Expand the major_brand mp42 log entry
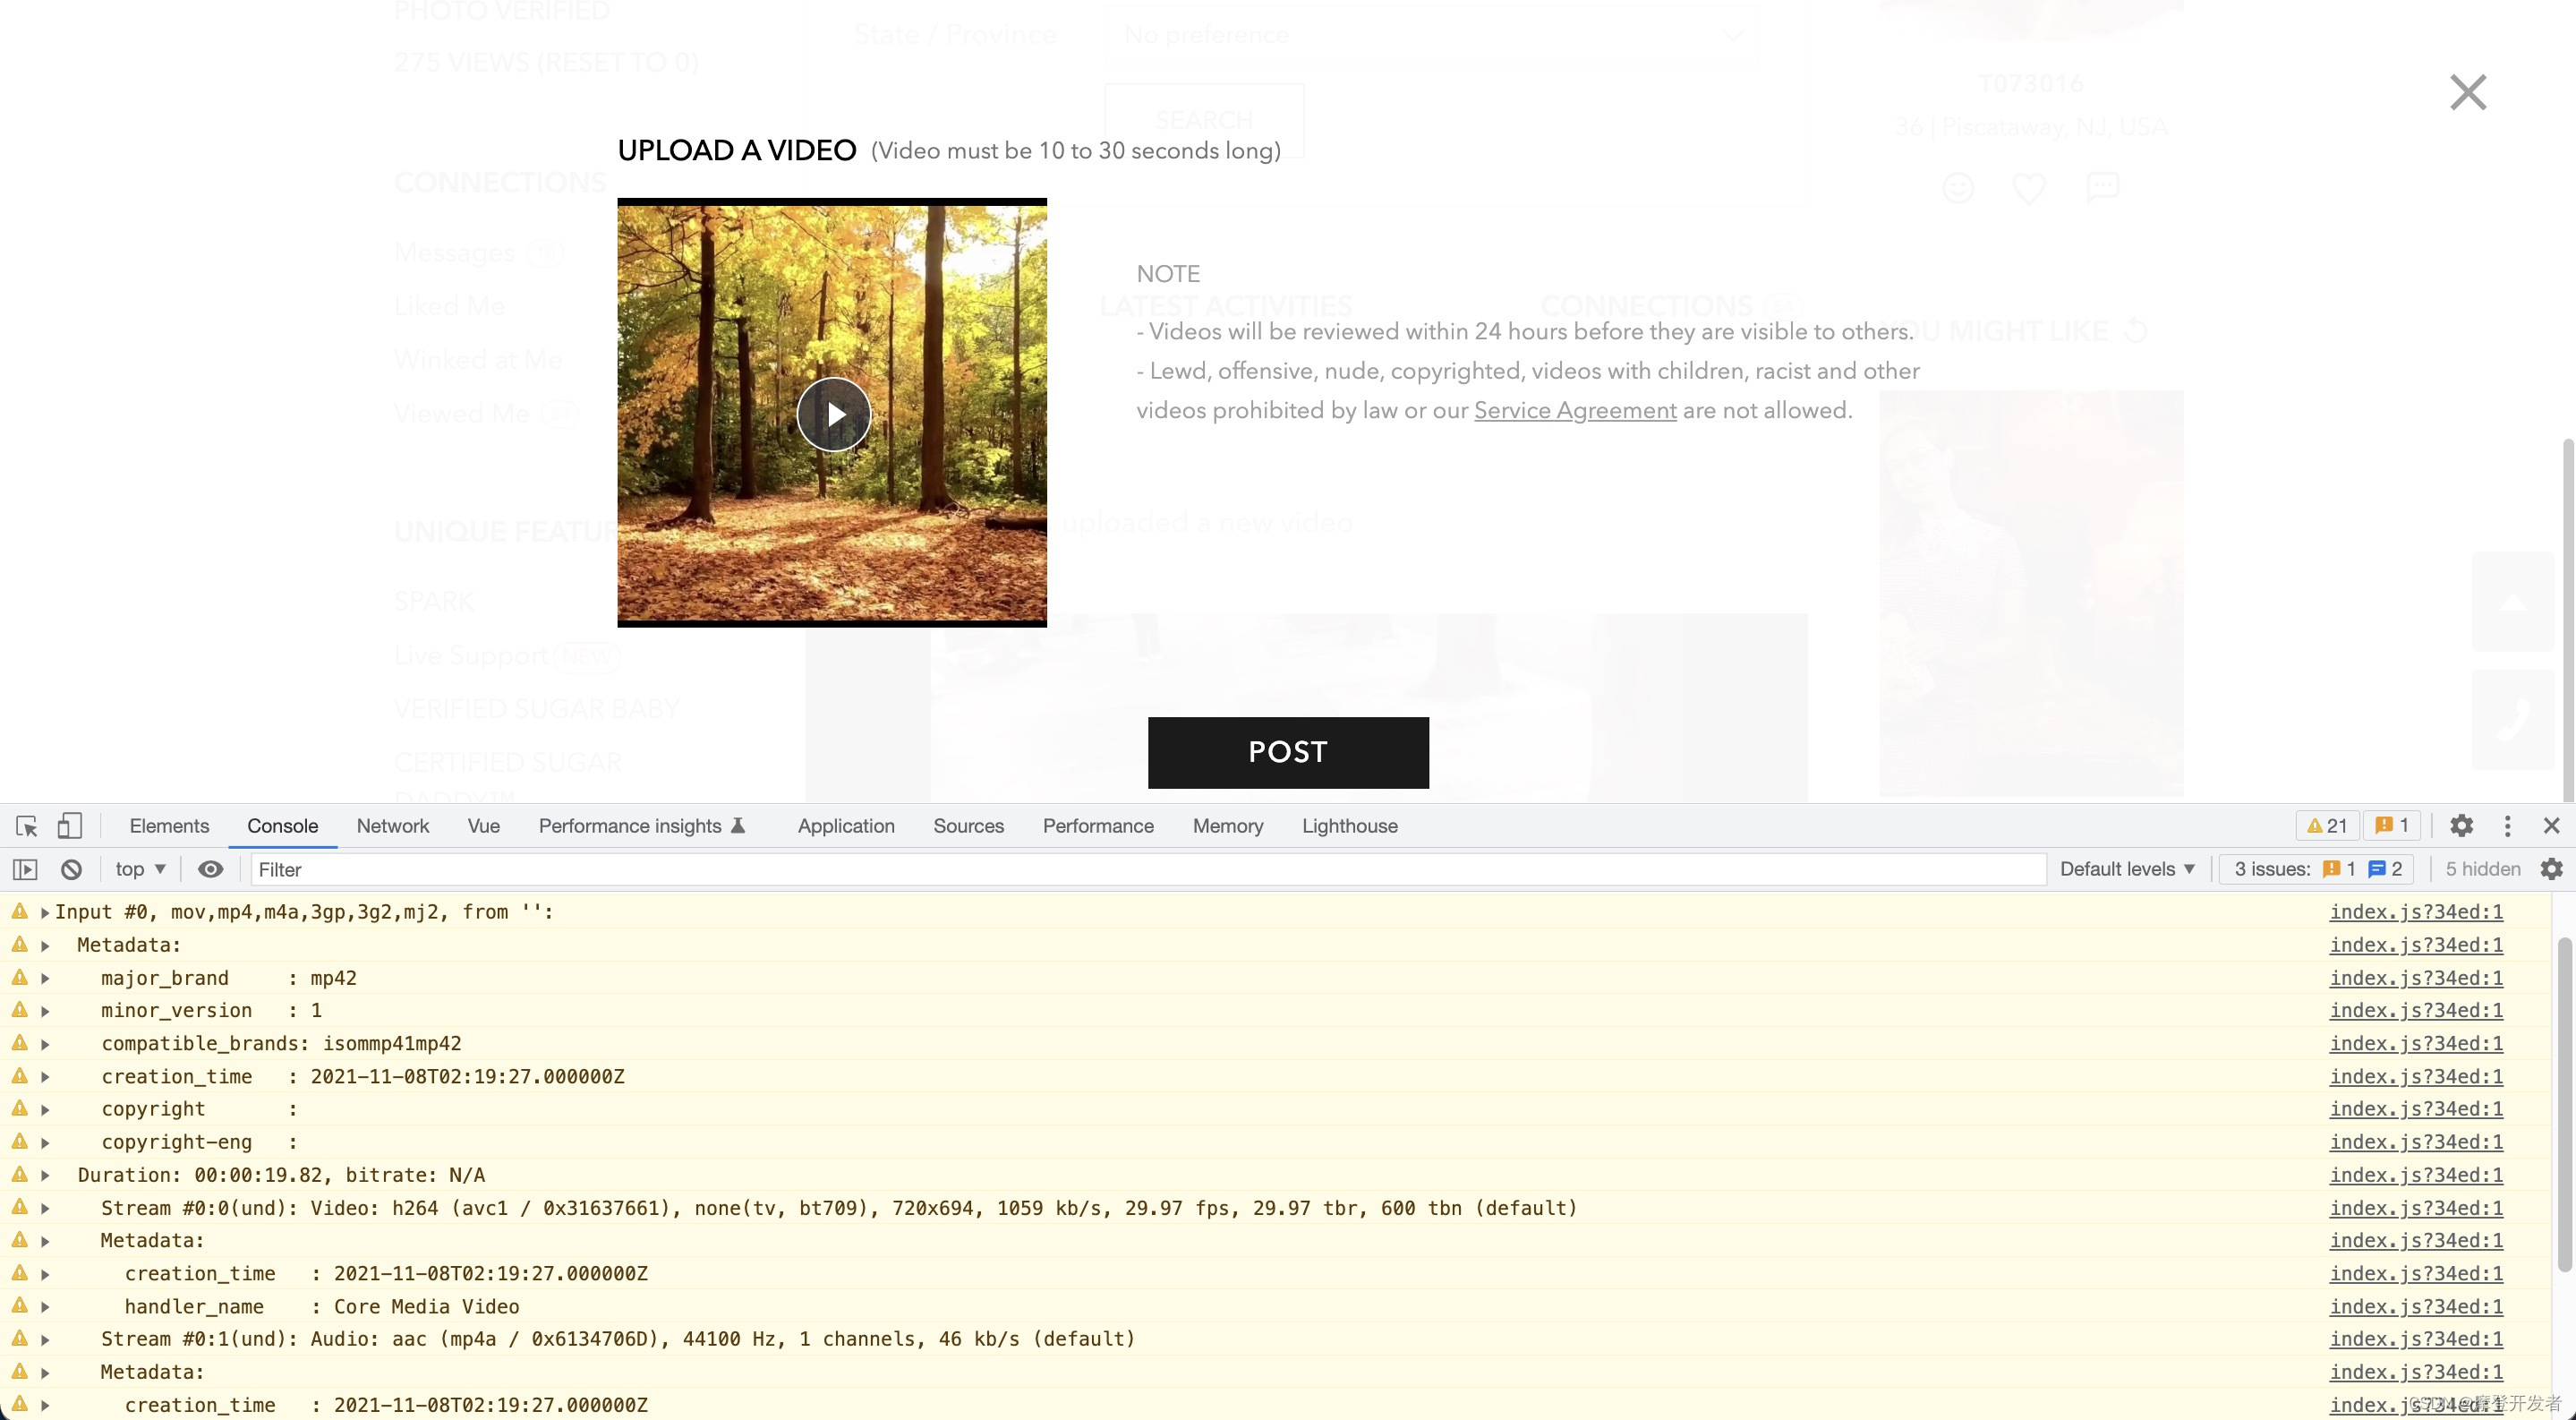The width and height of the screenshot is (2576, 1420). pyautogui.click(x=44, y=978)
